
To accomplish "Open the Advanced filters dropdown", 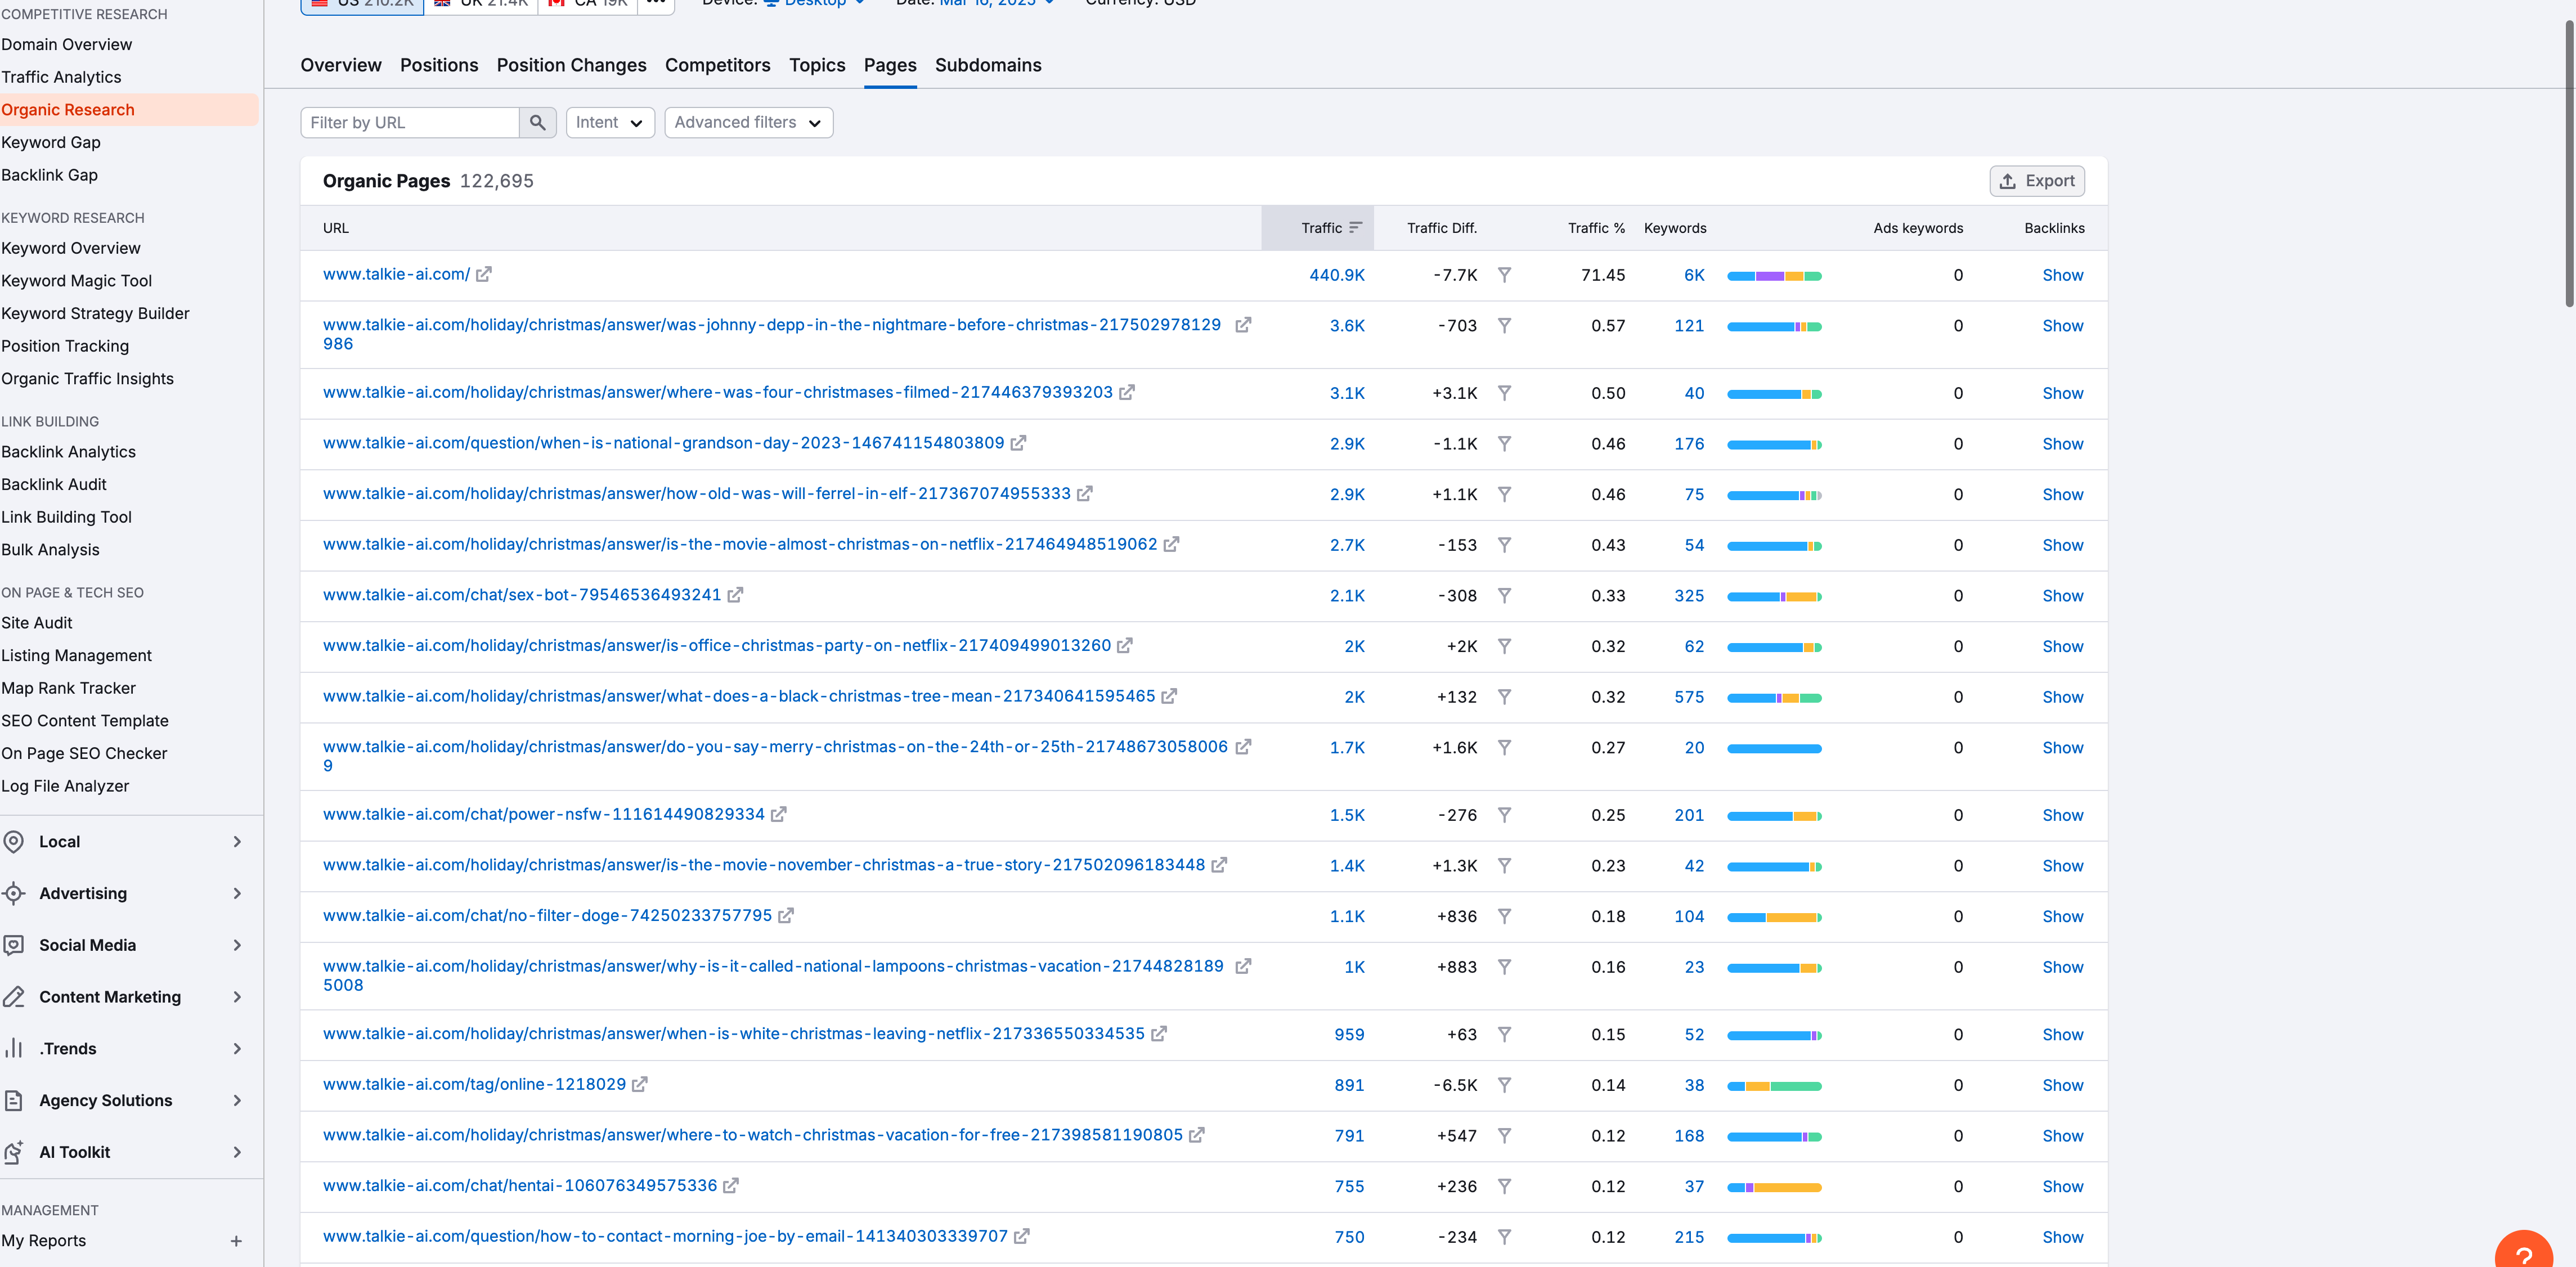I will point(747,122).
